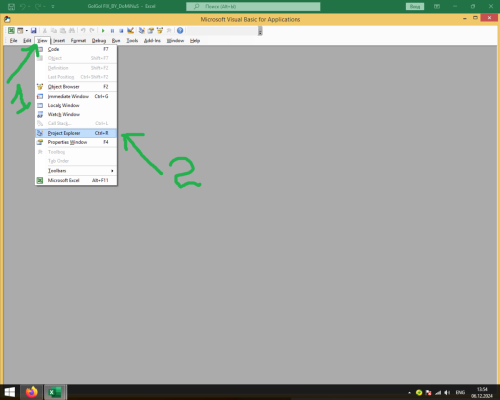Screen dimensions: 500x400
Task: Choose Watch Window in the View menu
Action: point(76,114)
